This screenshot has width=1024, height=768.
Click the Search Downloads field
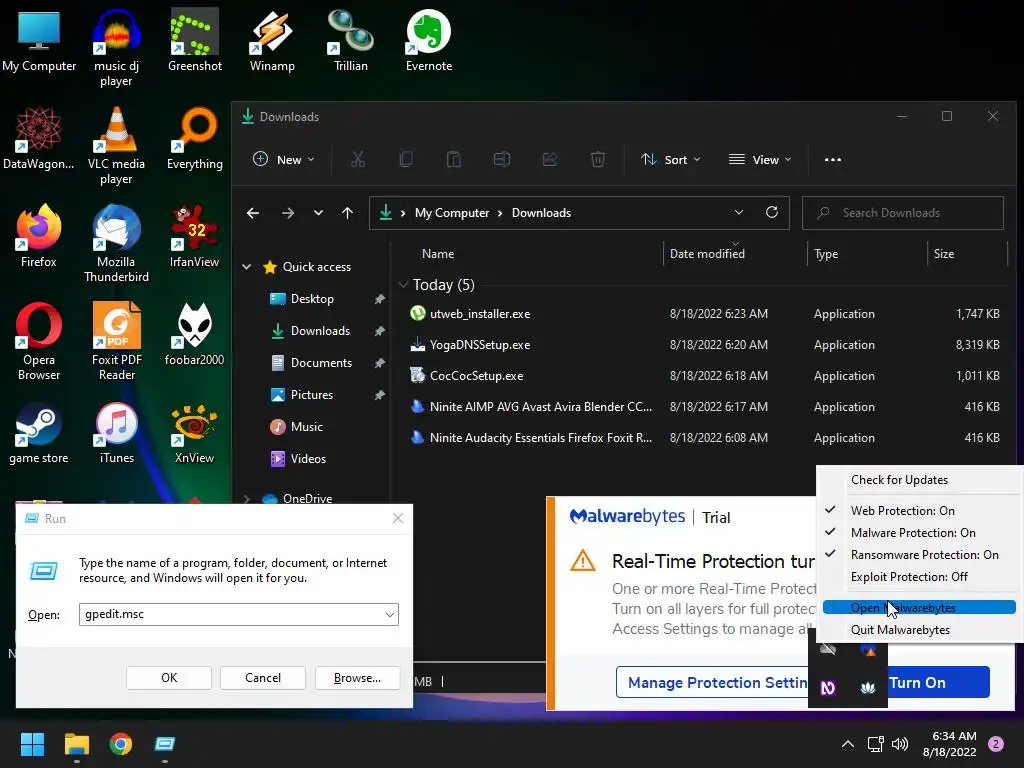[x=903, y=213]
